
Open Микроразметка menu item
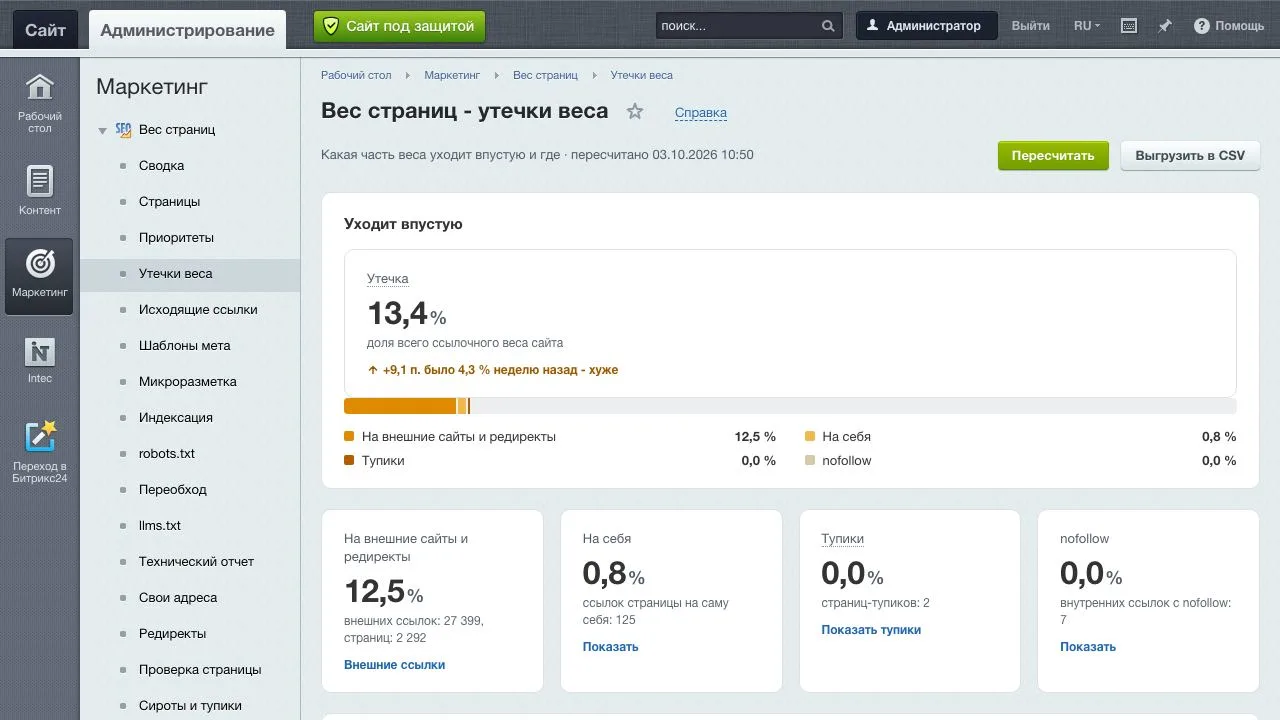[x=190, y=382]
